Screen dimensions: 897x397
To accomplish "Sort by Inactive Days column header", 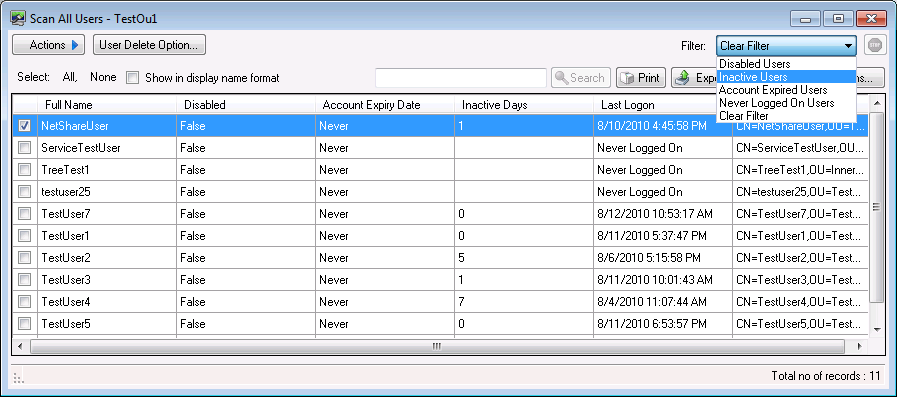I will 524,105.
